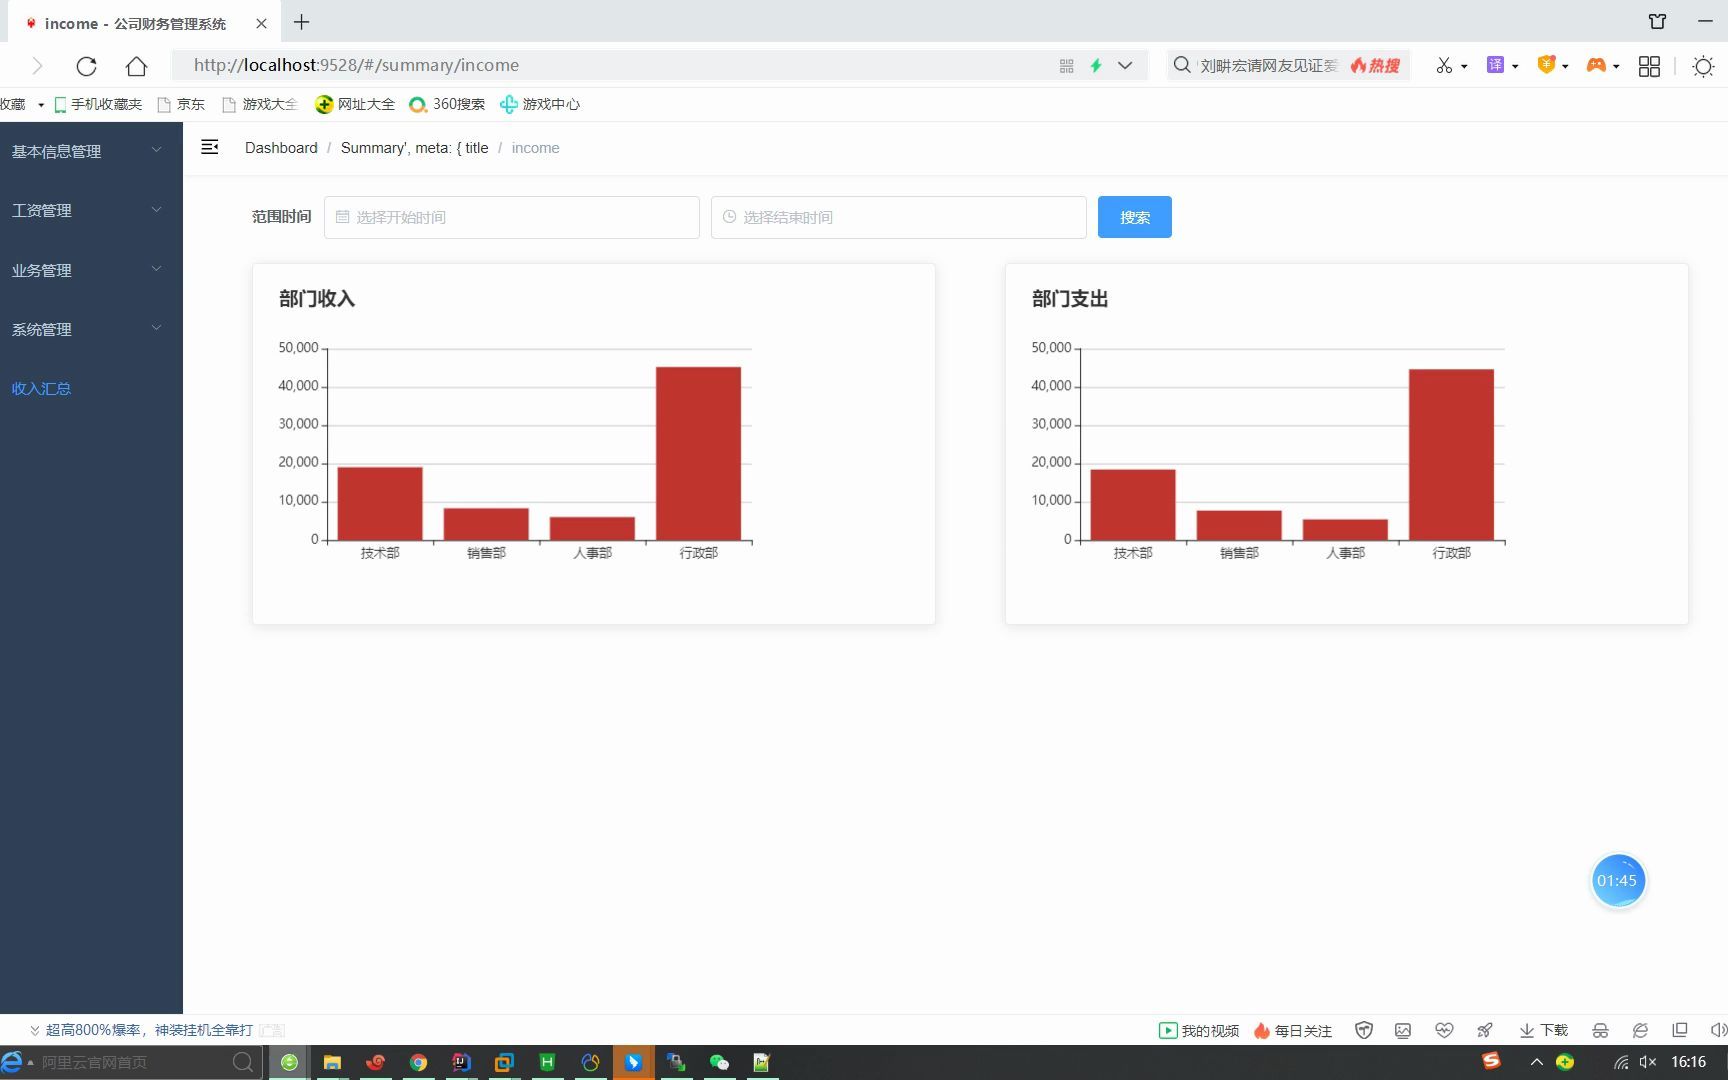Click the browser refresh icon
This screenshot has height=1080, width=1728.
click(87, 66)
